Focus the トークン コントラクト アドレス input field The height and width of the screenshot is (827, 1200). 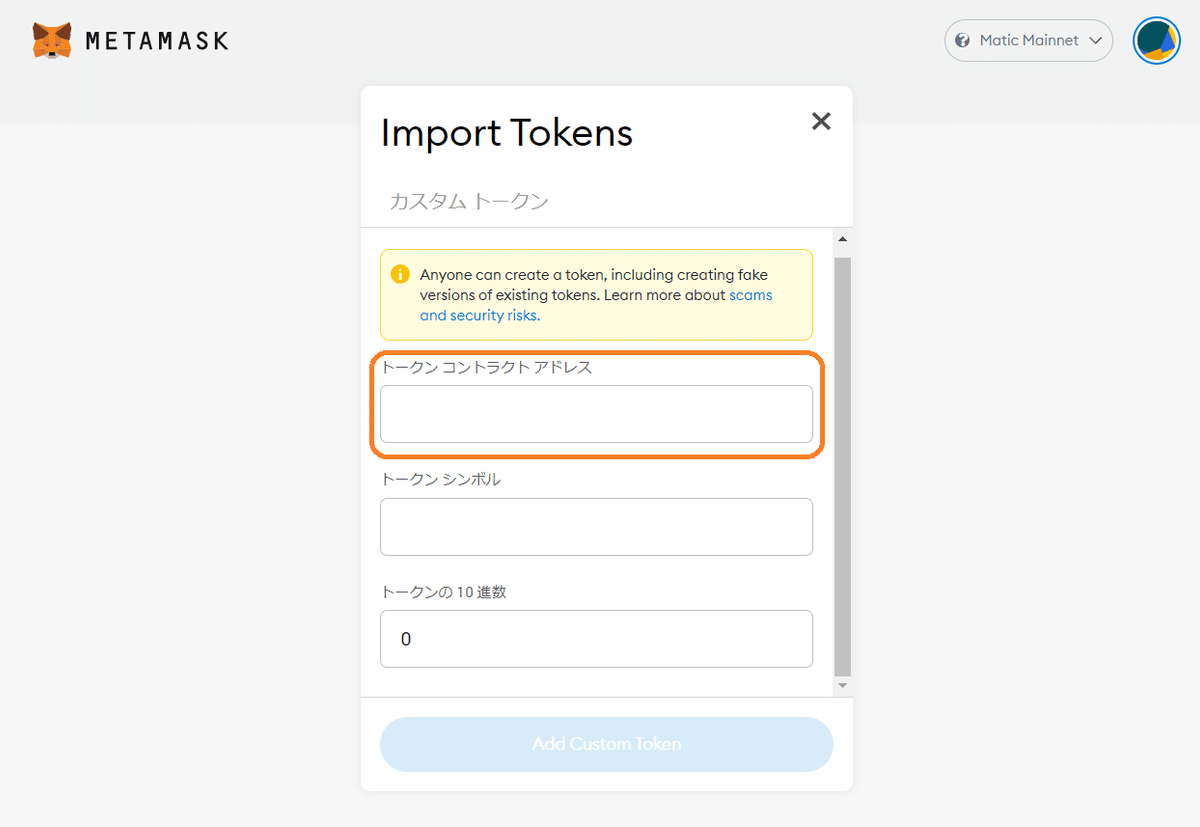tap(596, 414)
